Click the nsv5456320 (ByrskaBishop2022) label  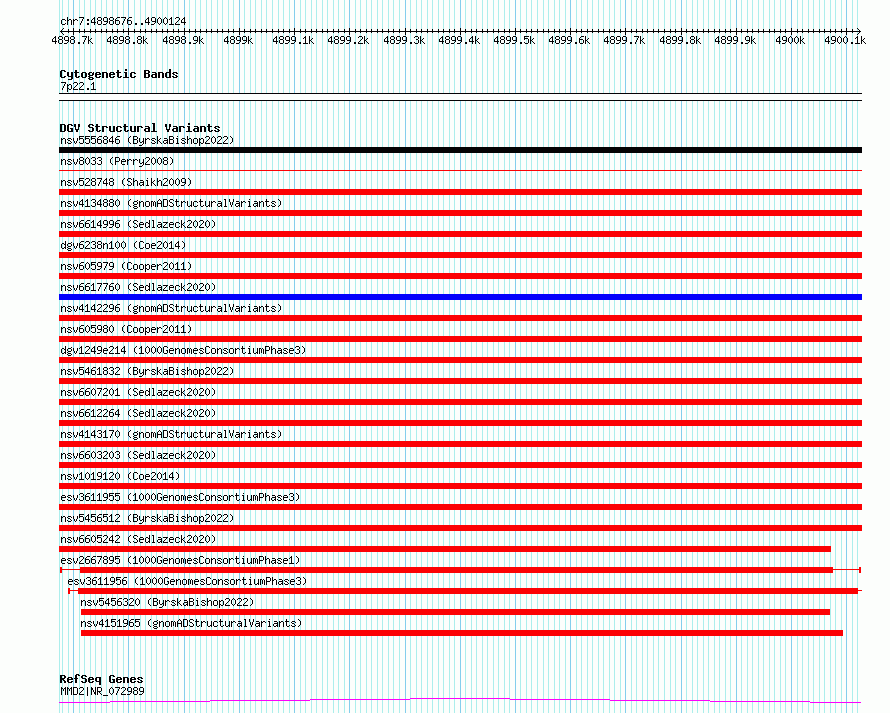click(167, 602)
